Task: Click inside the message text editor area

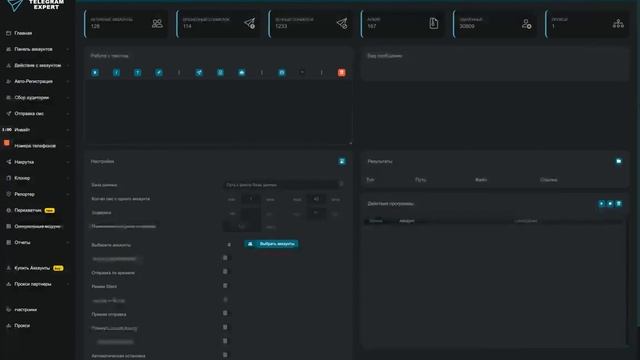Action: click(218, 111)
